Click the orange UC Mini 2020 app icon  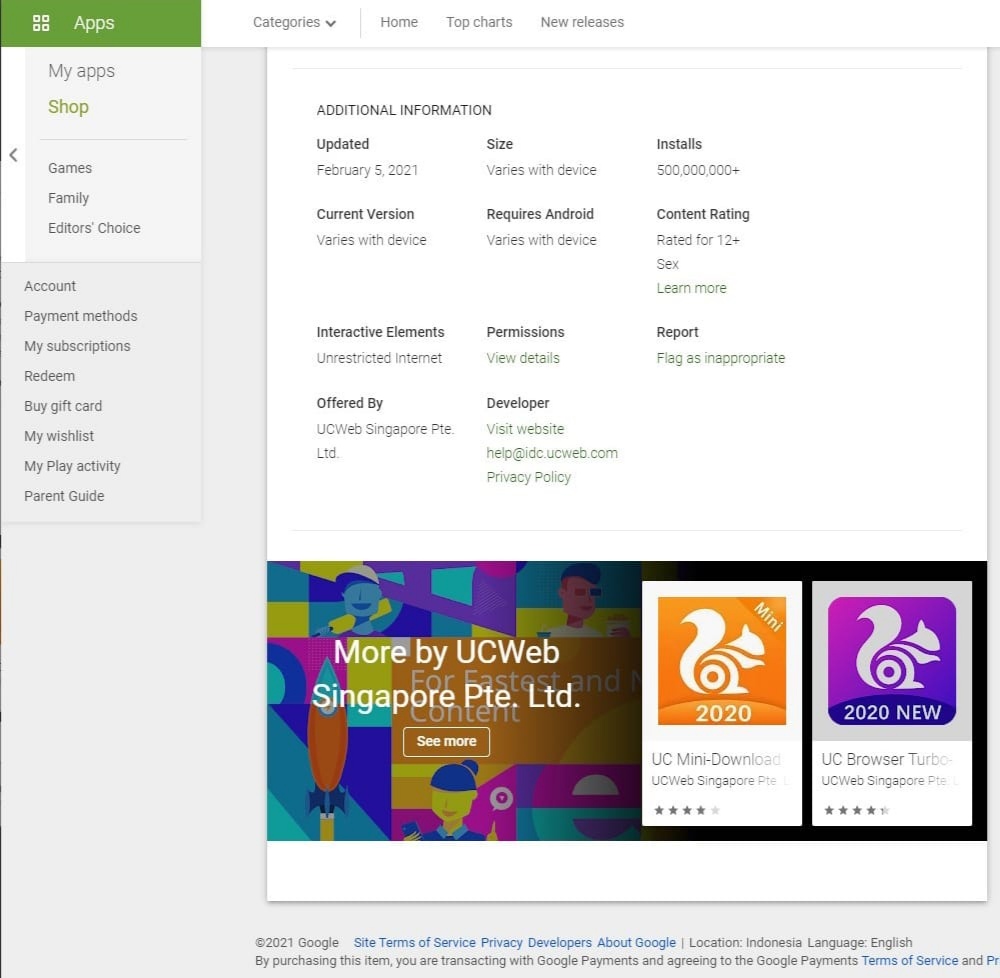[x=721, y=661]
